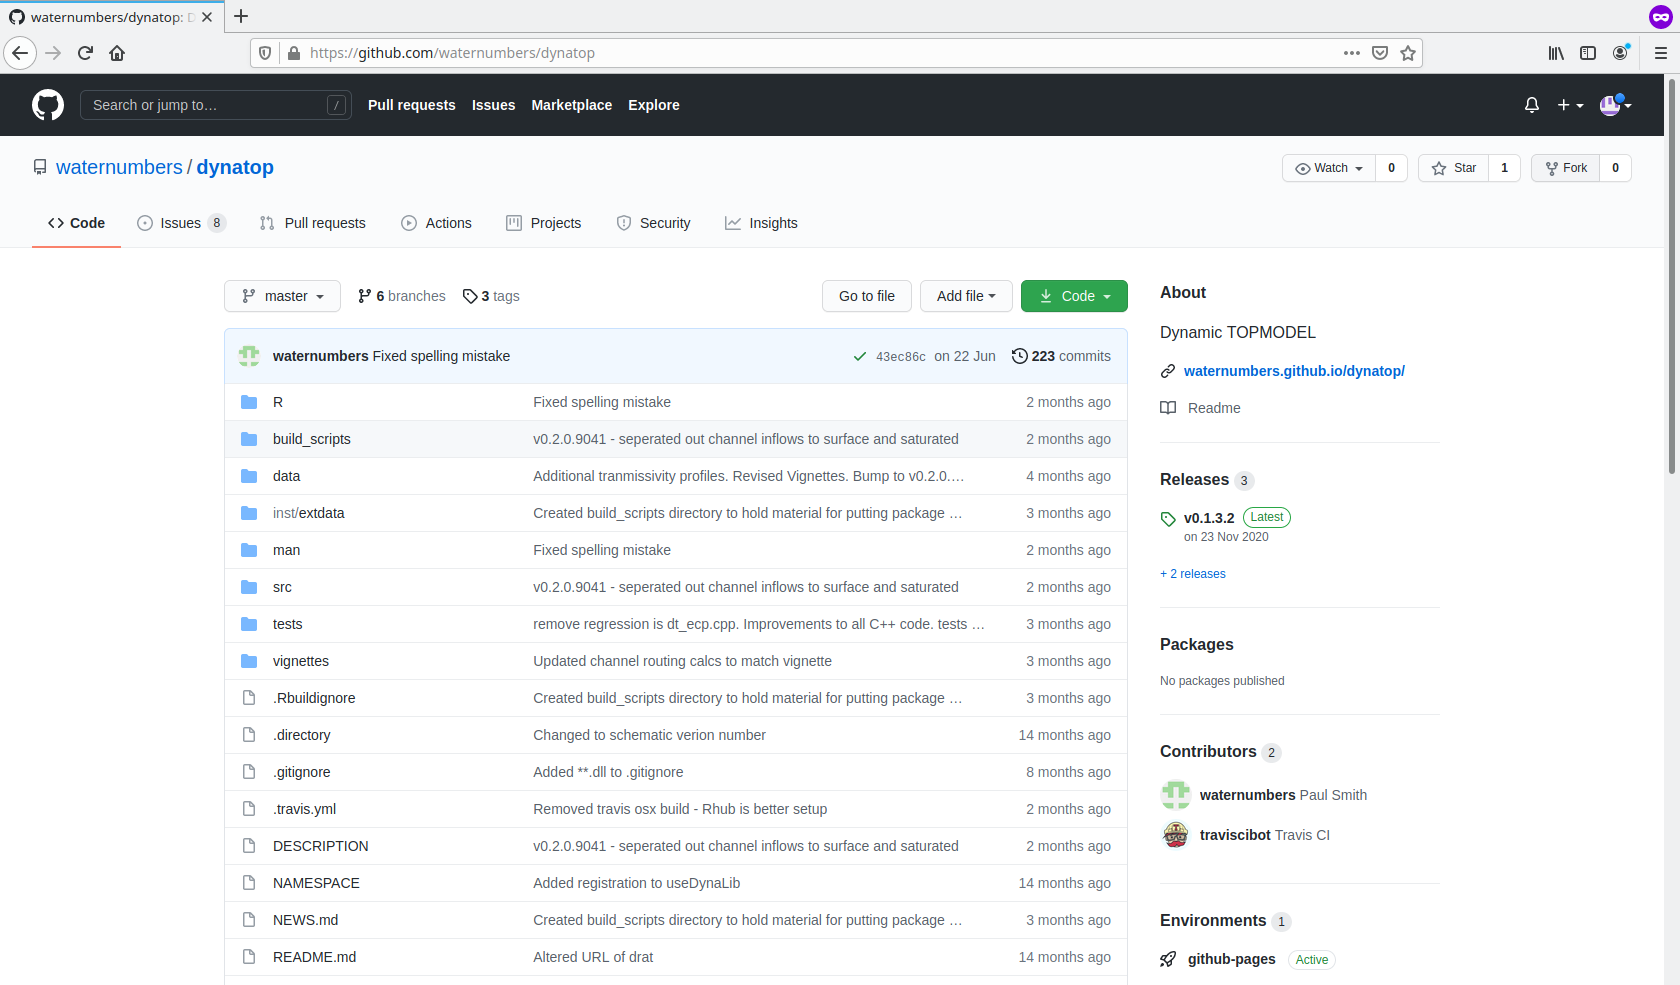This screenshot has width=1680, height=985.
Task: Open the vignettes folder
Action: click(x=301, y=661)
